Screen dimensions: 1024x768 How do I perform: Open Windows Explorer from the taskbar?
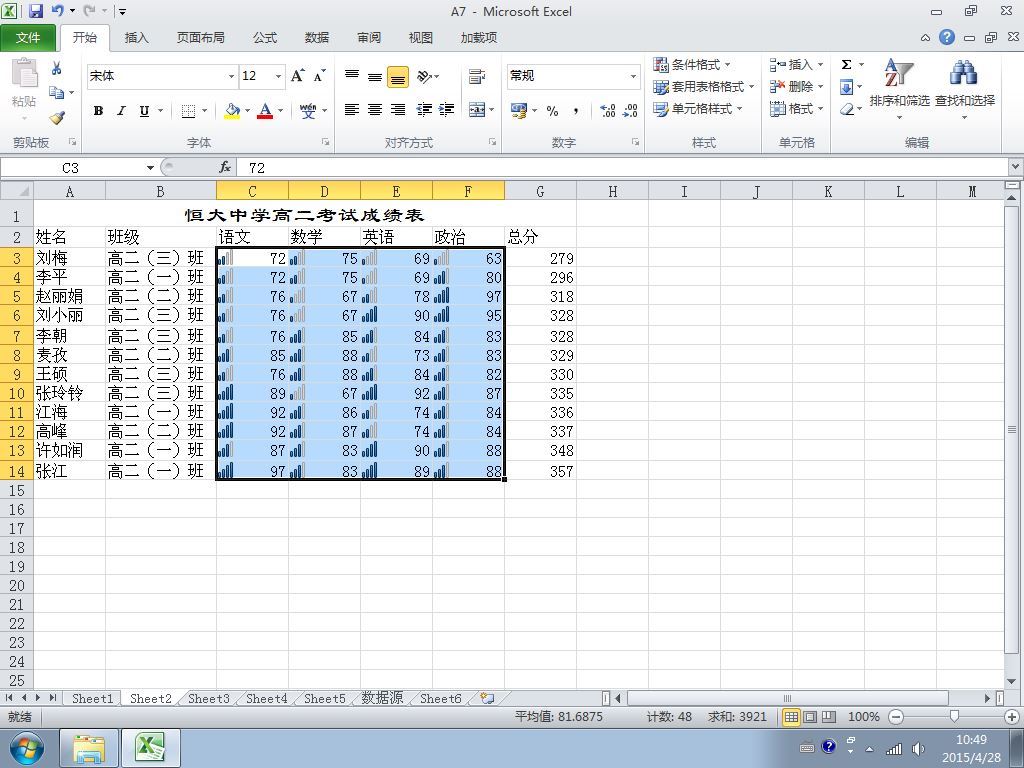pyautogui.click(x=89, y=748)
